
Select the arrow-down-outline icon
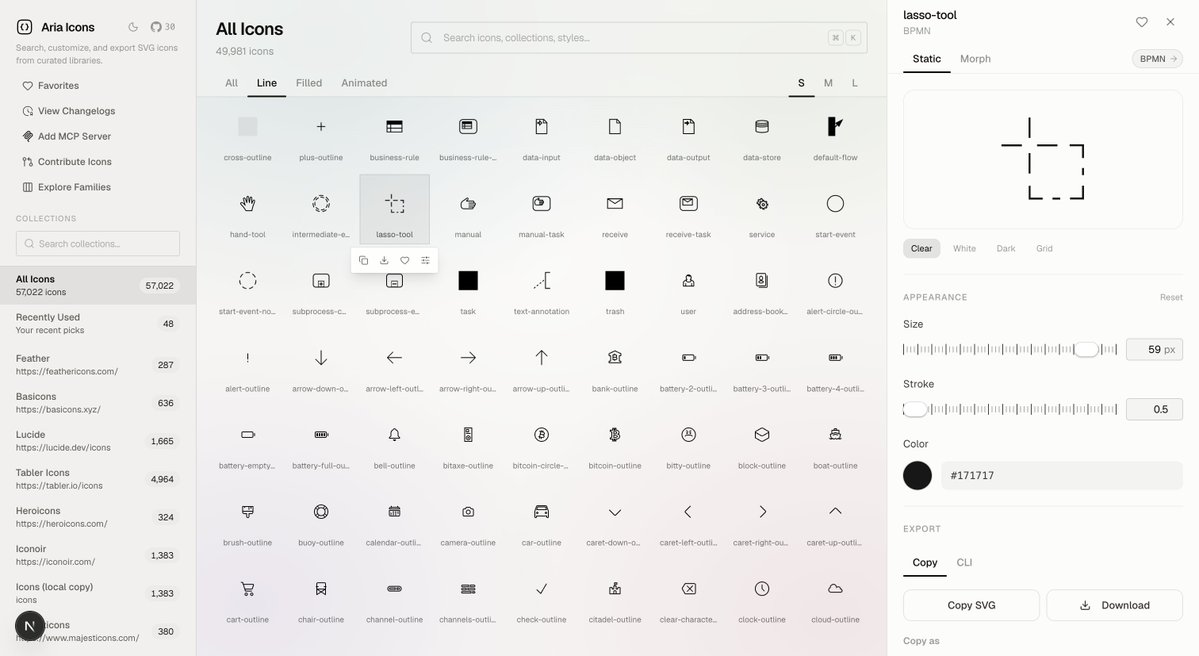click(x=321, y=364)
